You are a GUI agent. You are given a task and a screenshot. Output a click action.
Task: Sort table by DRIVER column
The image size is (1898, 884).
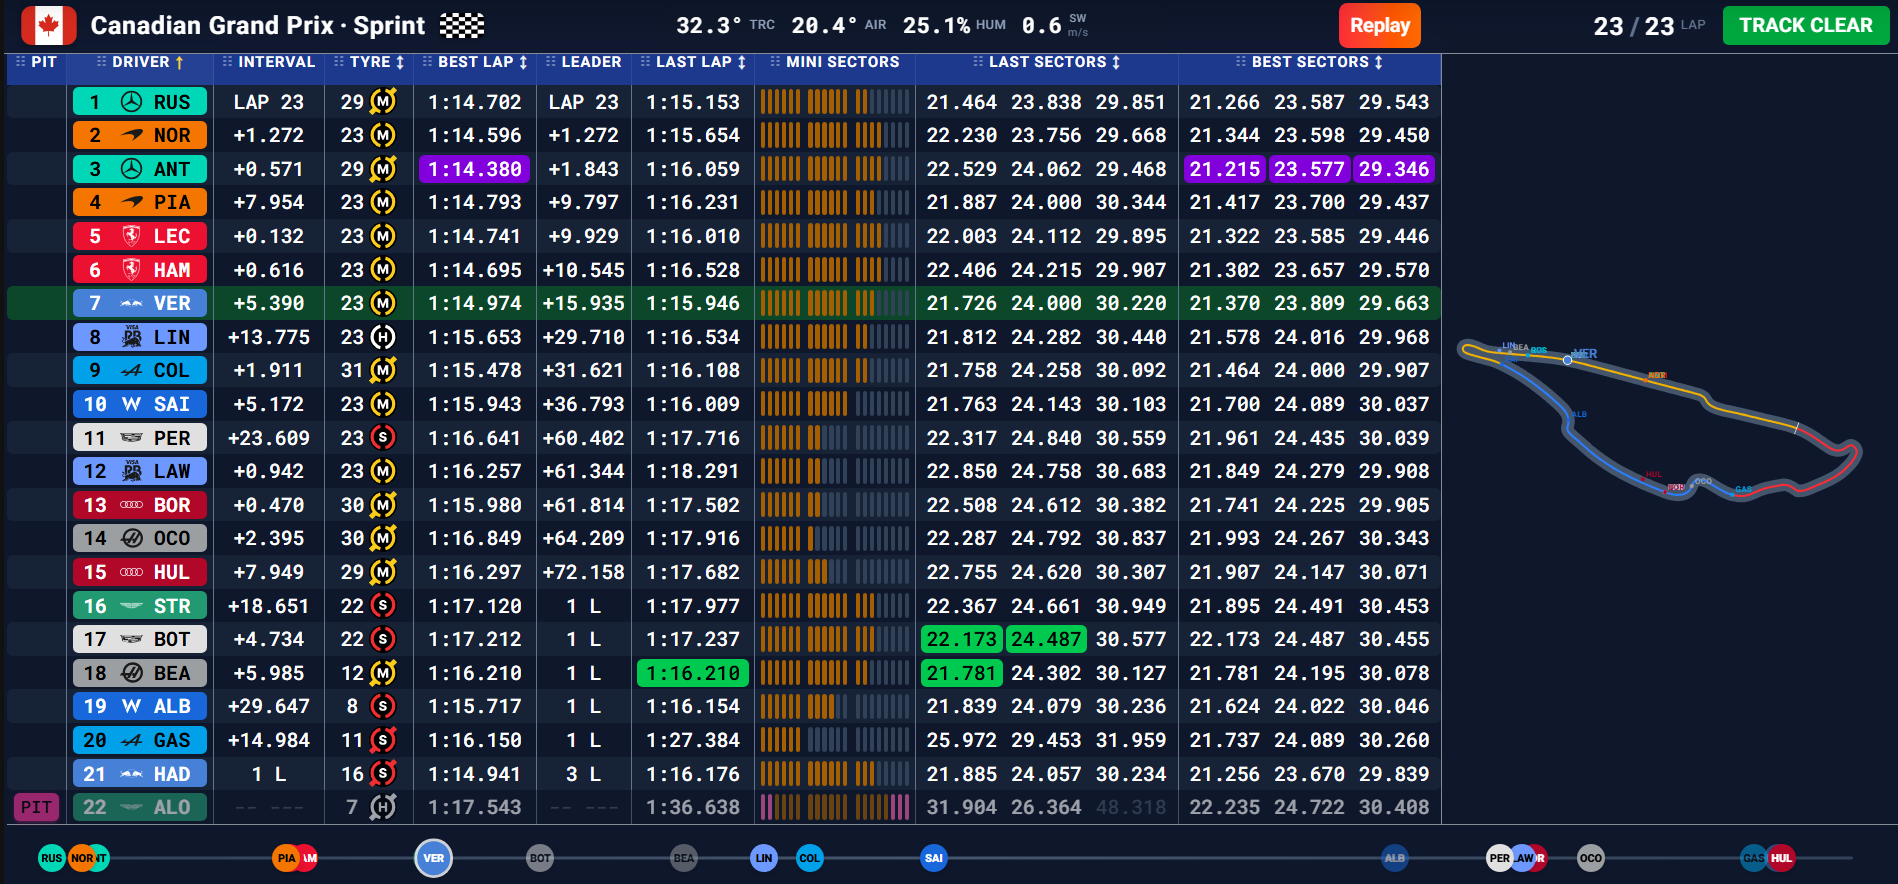coord(140,62)
